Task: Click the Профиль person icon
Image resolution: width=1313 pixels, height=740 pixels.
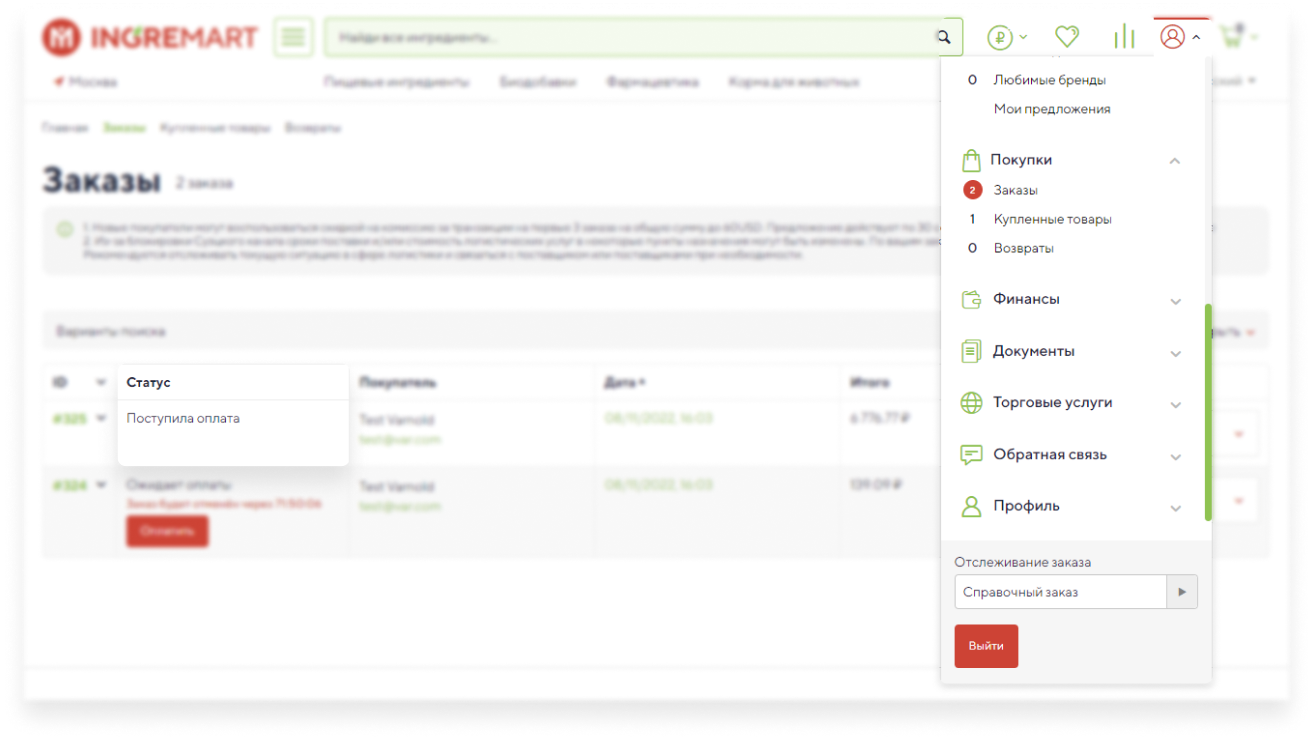Action: click(x=971, y=506)
